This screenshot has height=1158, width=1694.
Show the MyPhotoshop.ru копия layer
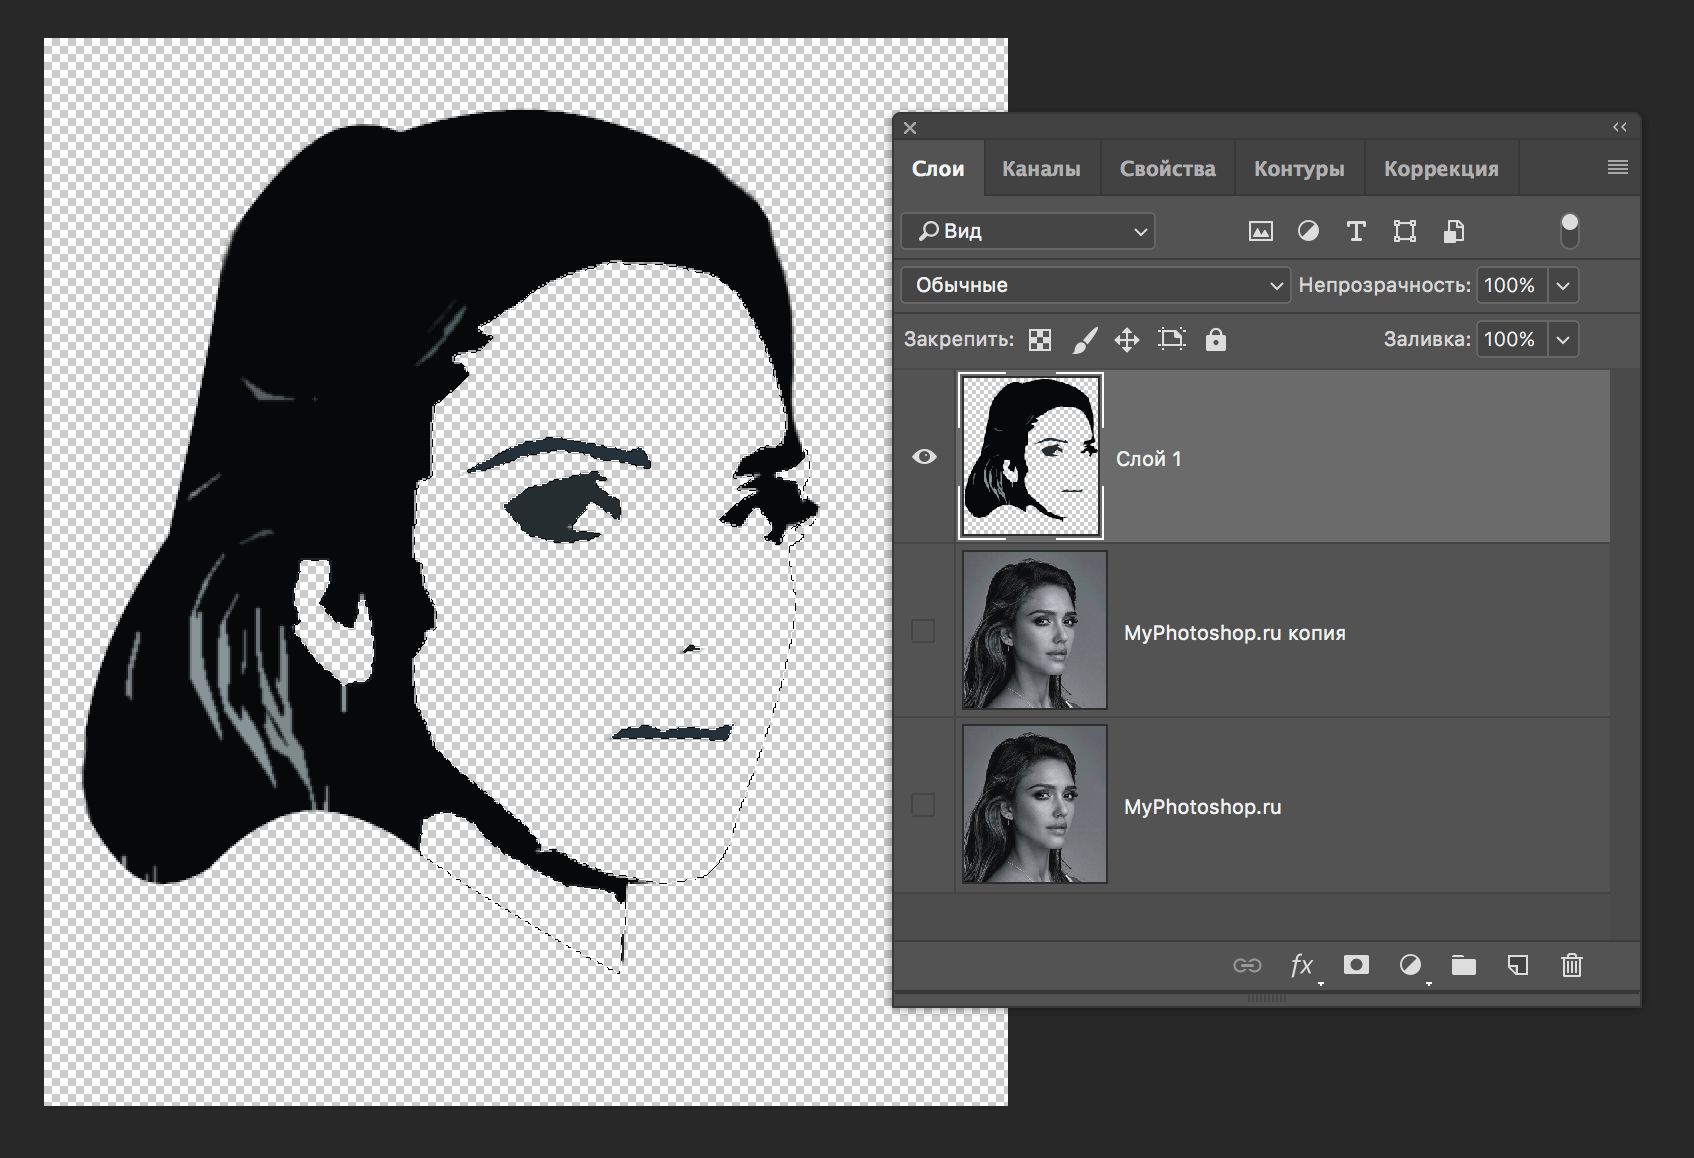[923, 631]
